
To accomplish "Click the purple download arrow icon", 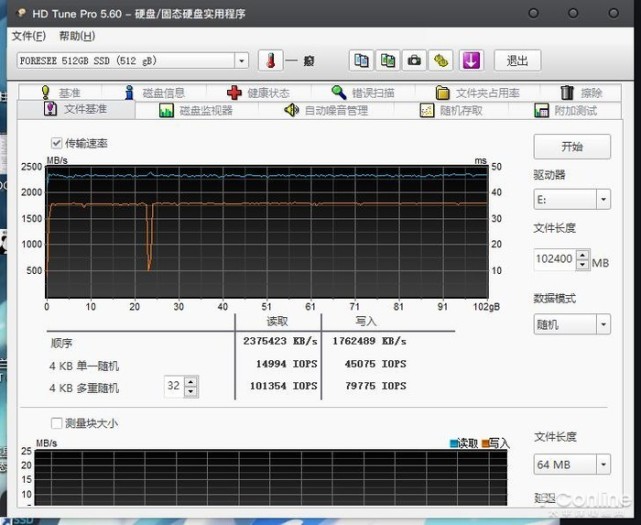I will [x=471, y=61].
